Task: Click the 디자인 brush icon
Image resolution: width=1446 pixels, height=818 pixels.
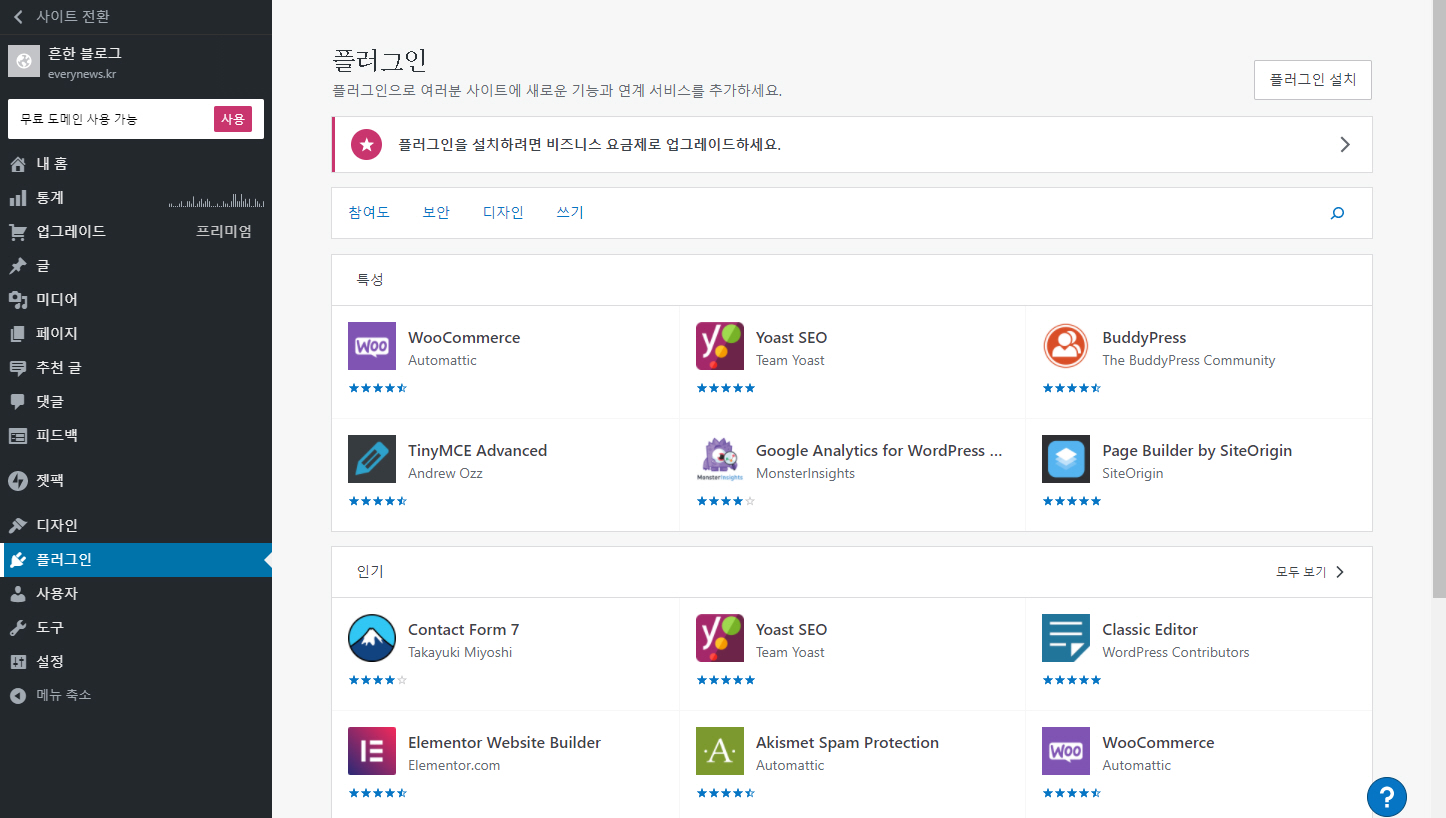Action: point(18,526)
